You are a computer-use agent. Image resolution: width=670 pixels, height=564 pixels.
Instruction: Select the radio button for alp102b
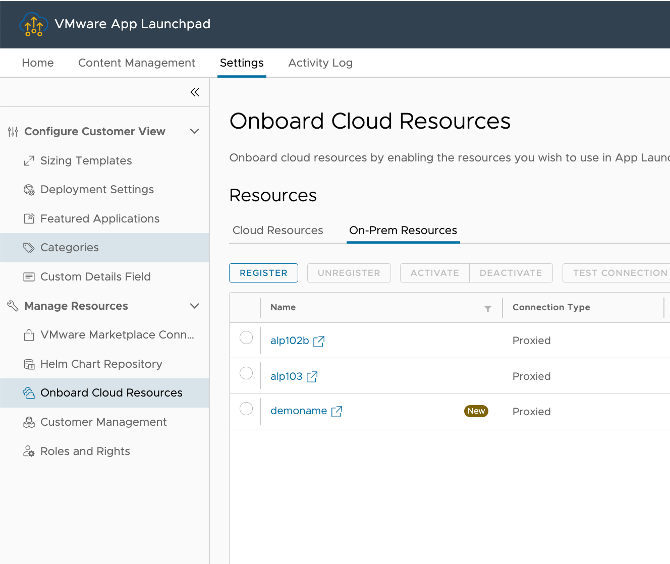(x=246, y=338)
